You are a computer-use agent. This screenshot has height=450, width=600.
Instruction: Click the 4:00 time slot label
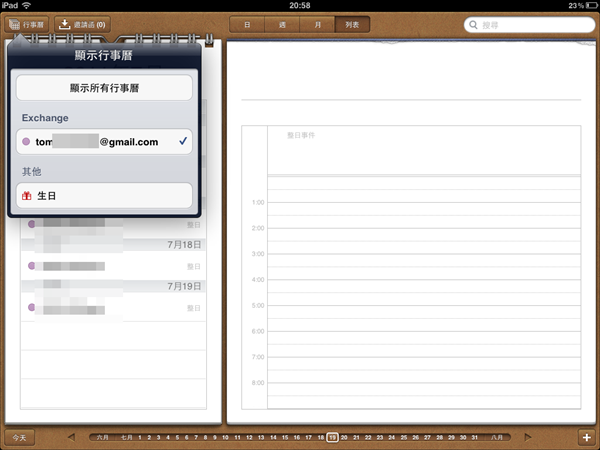tap(258, 280)
